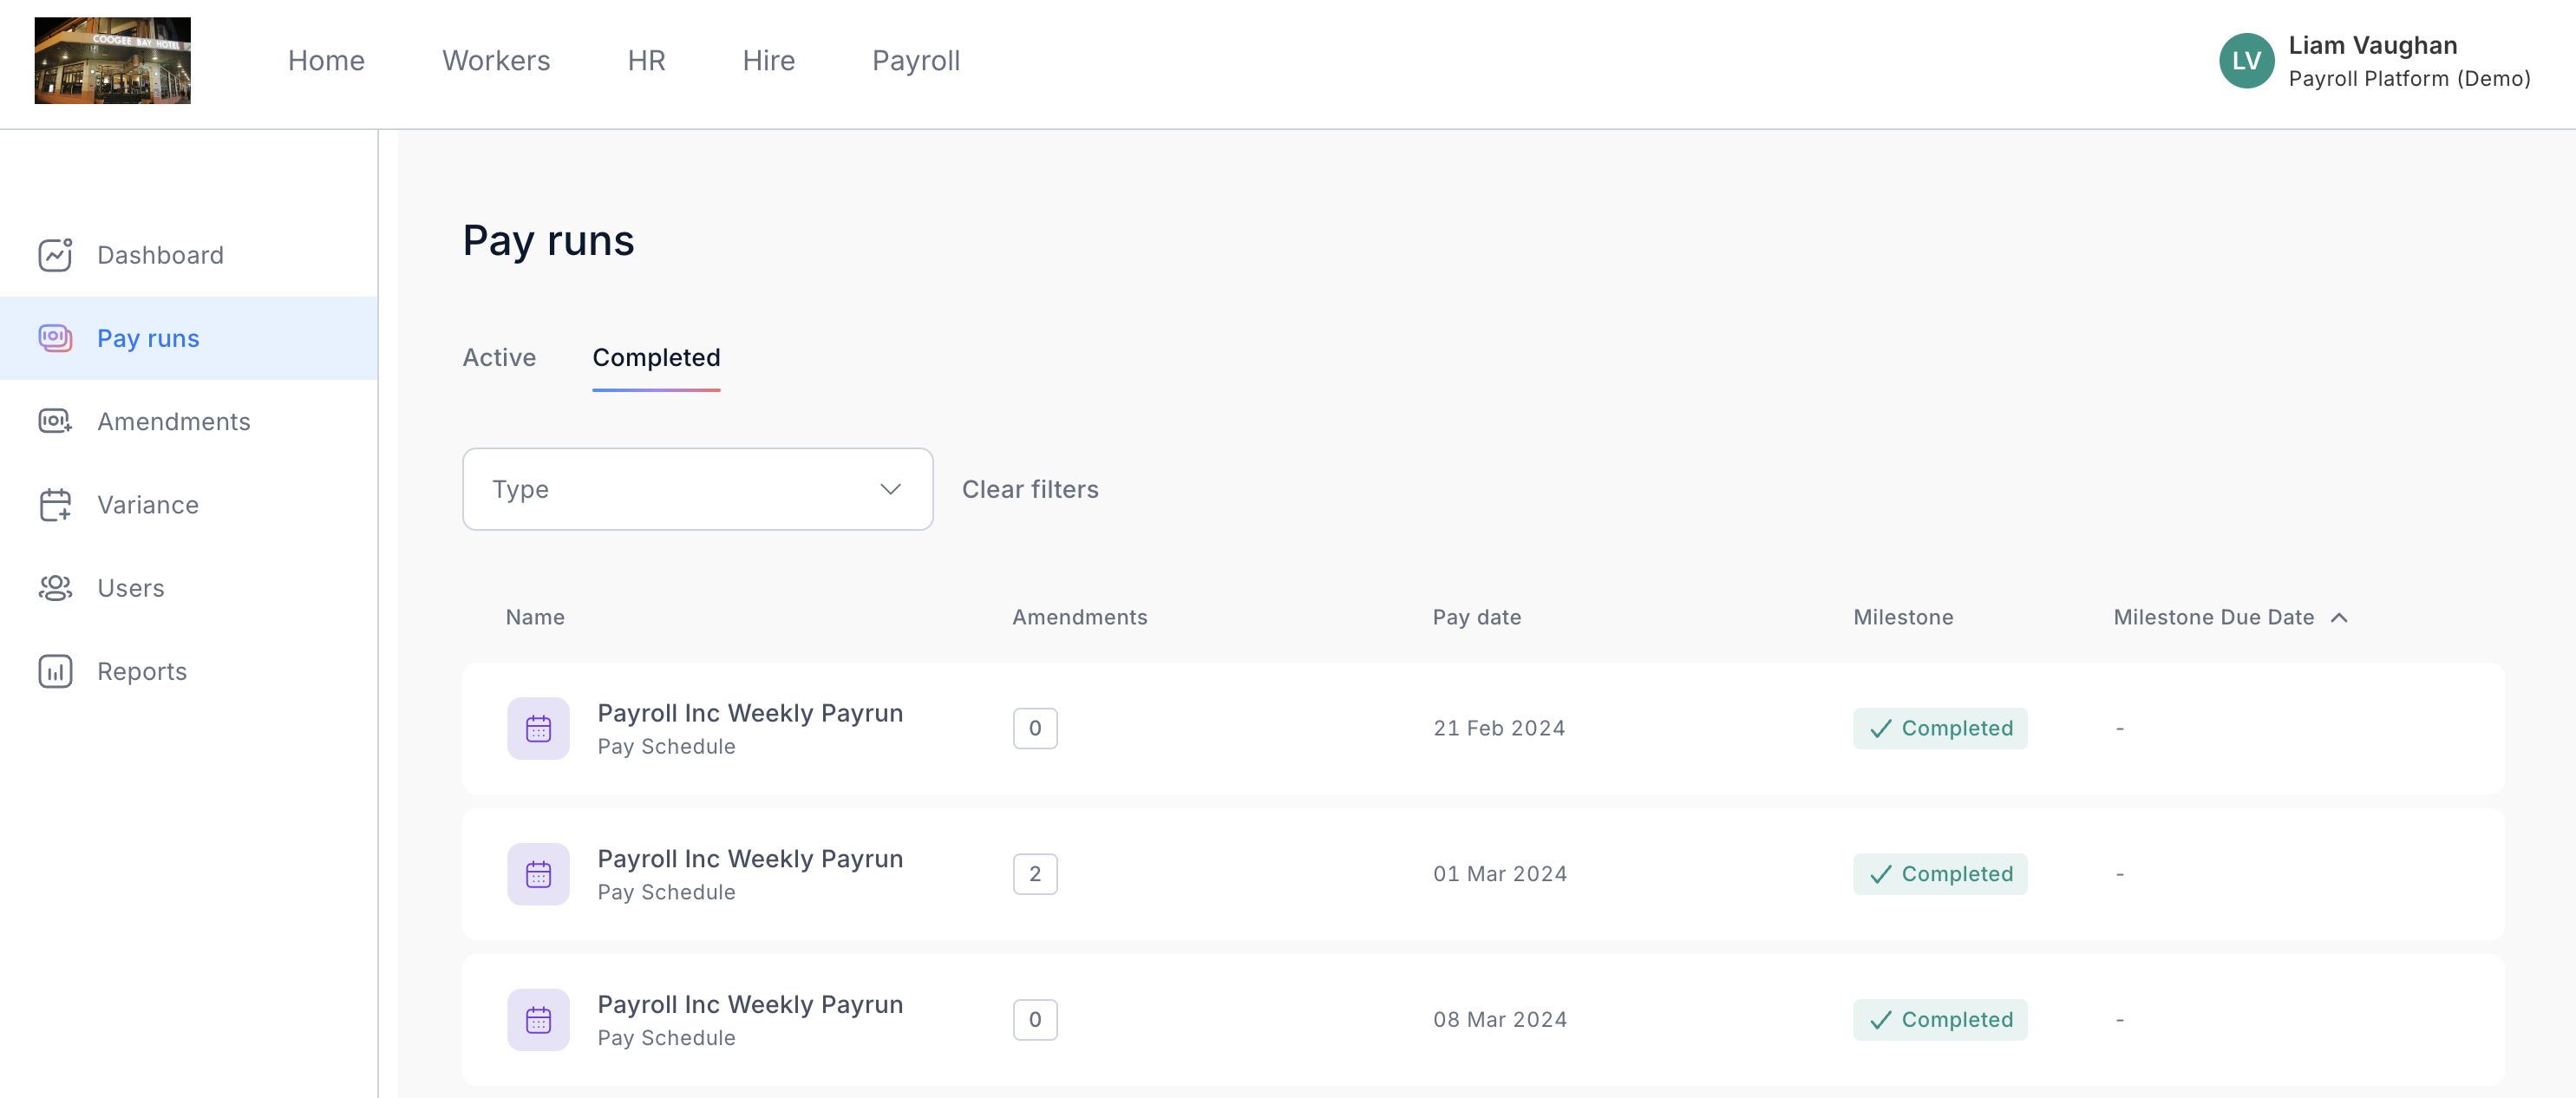Click the hotel logo thumbnail
The image size is (2576, 1098).
(112, 61)
